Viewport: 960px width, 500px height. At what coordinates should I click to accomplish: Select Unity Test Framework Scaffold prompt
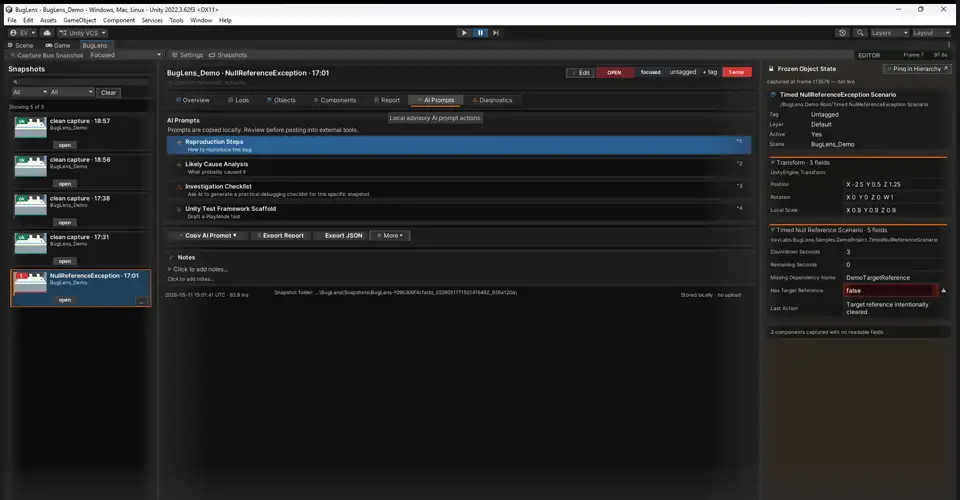pyautogui.click(x=459, y=212)
